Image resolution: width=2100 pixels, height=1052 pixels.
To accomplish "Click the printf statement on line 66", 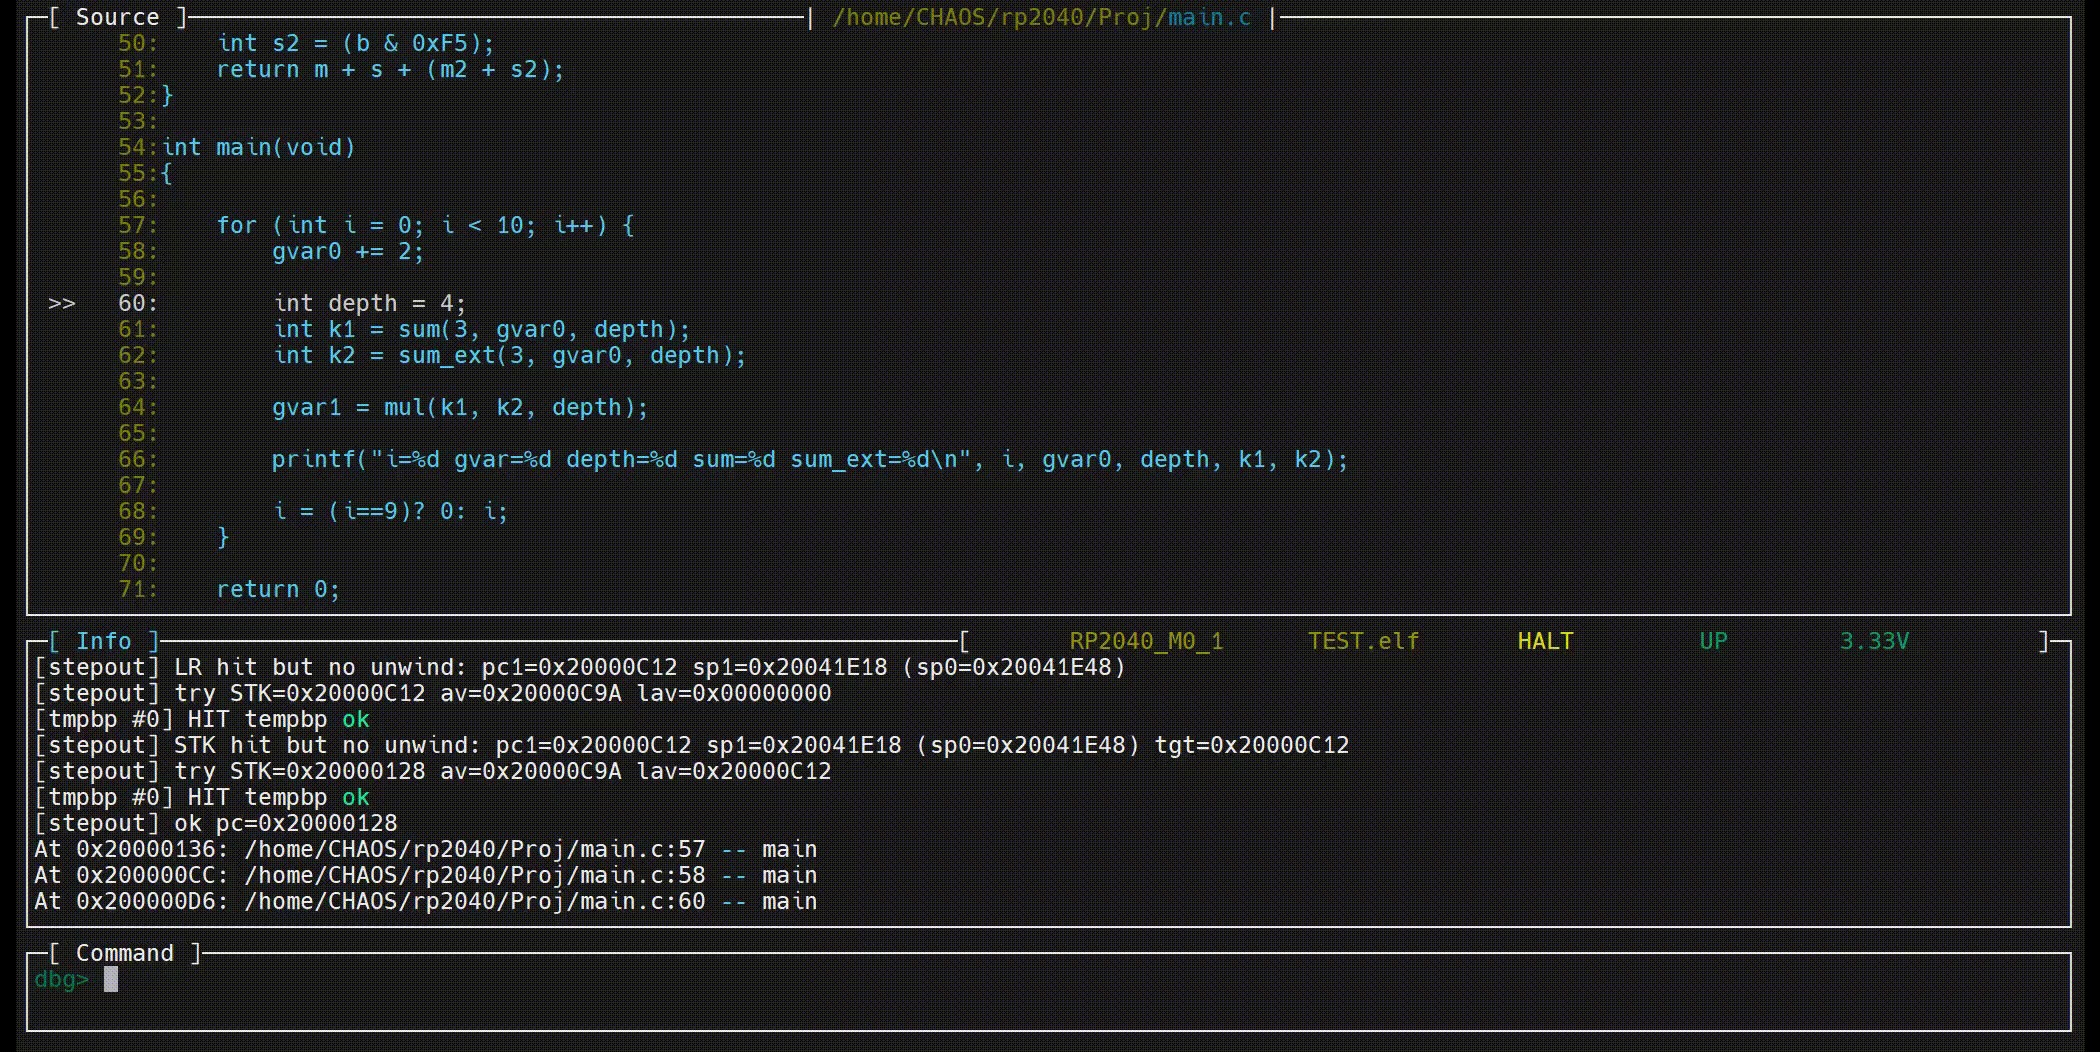I will (x=809, y=459).
